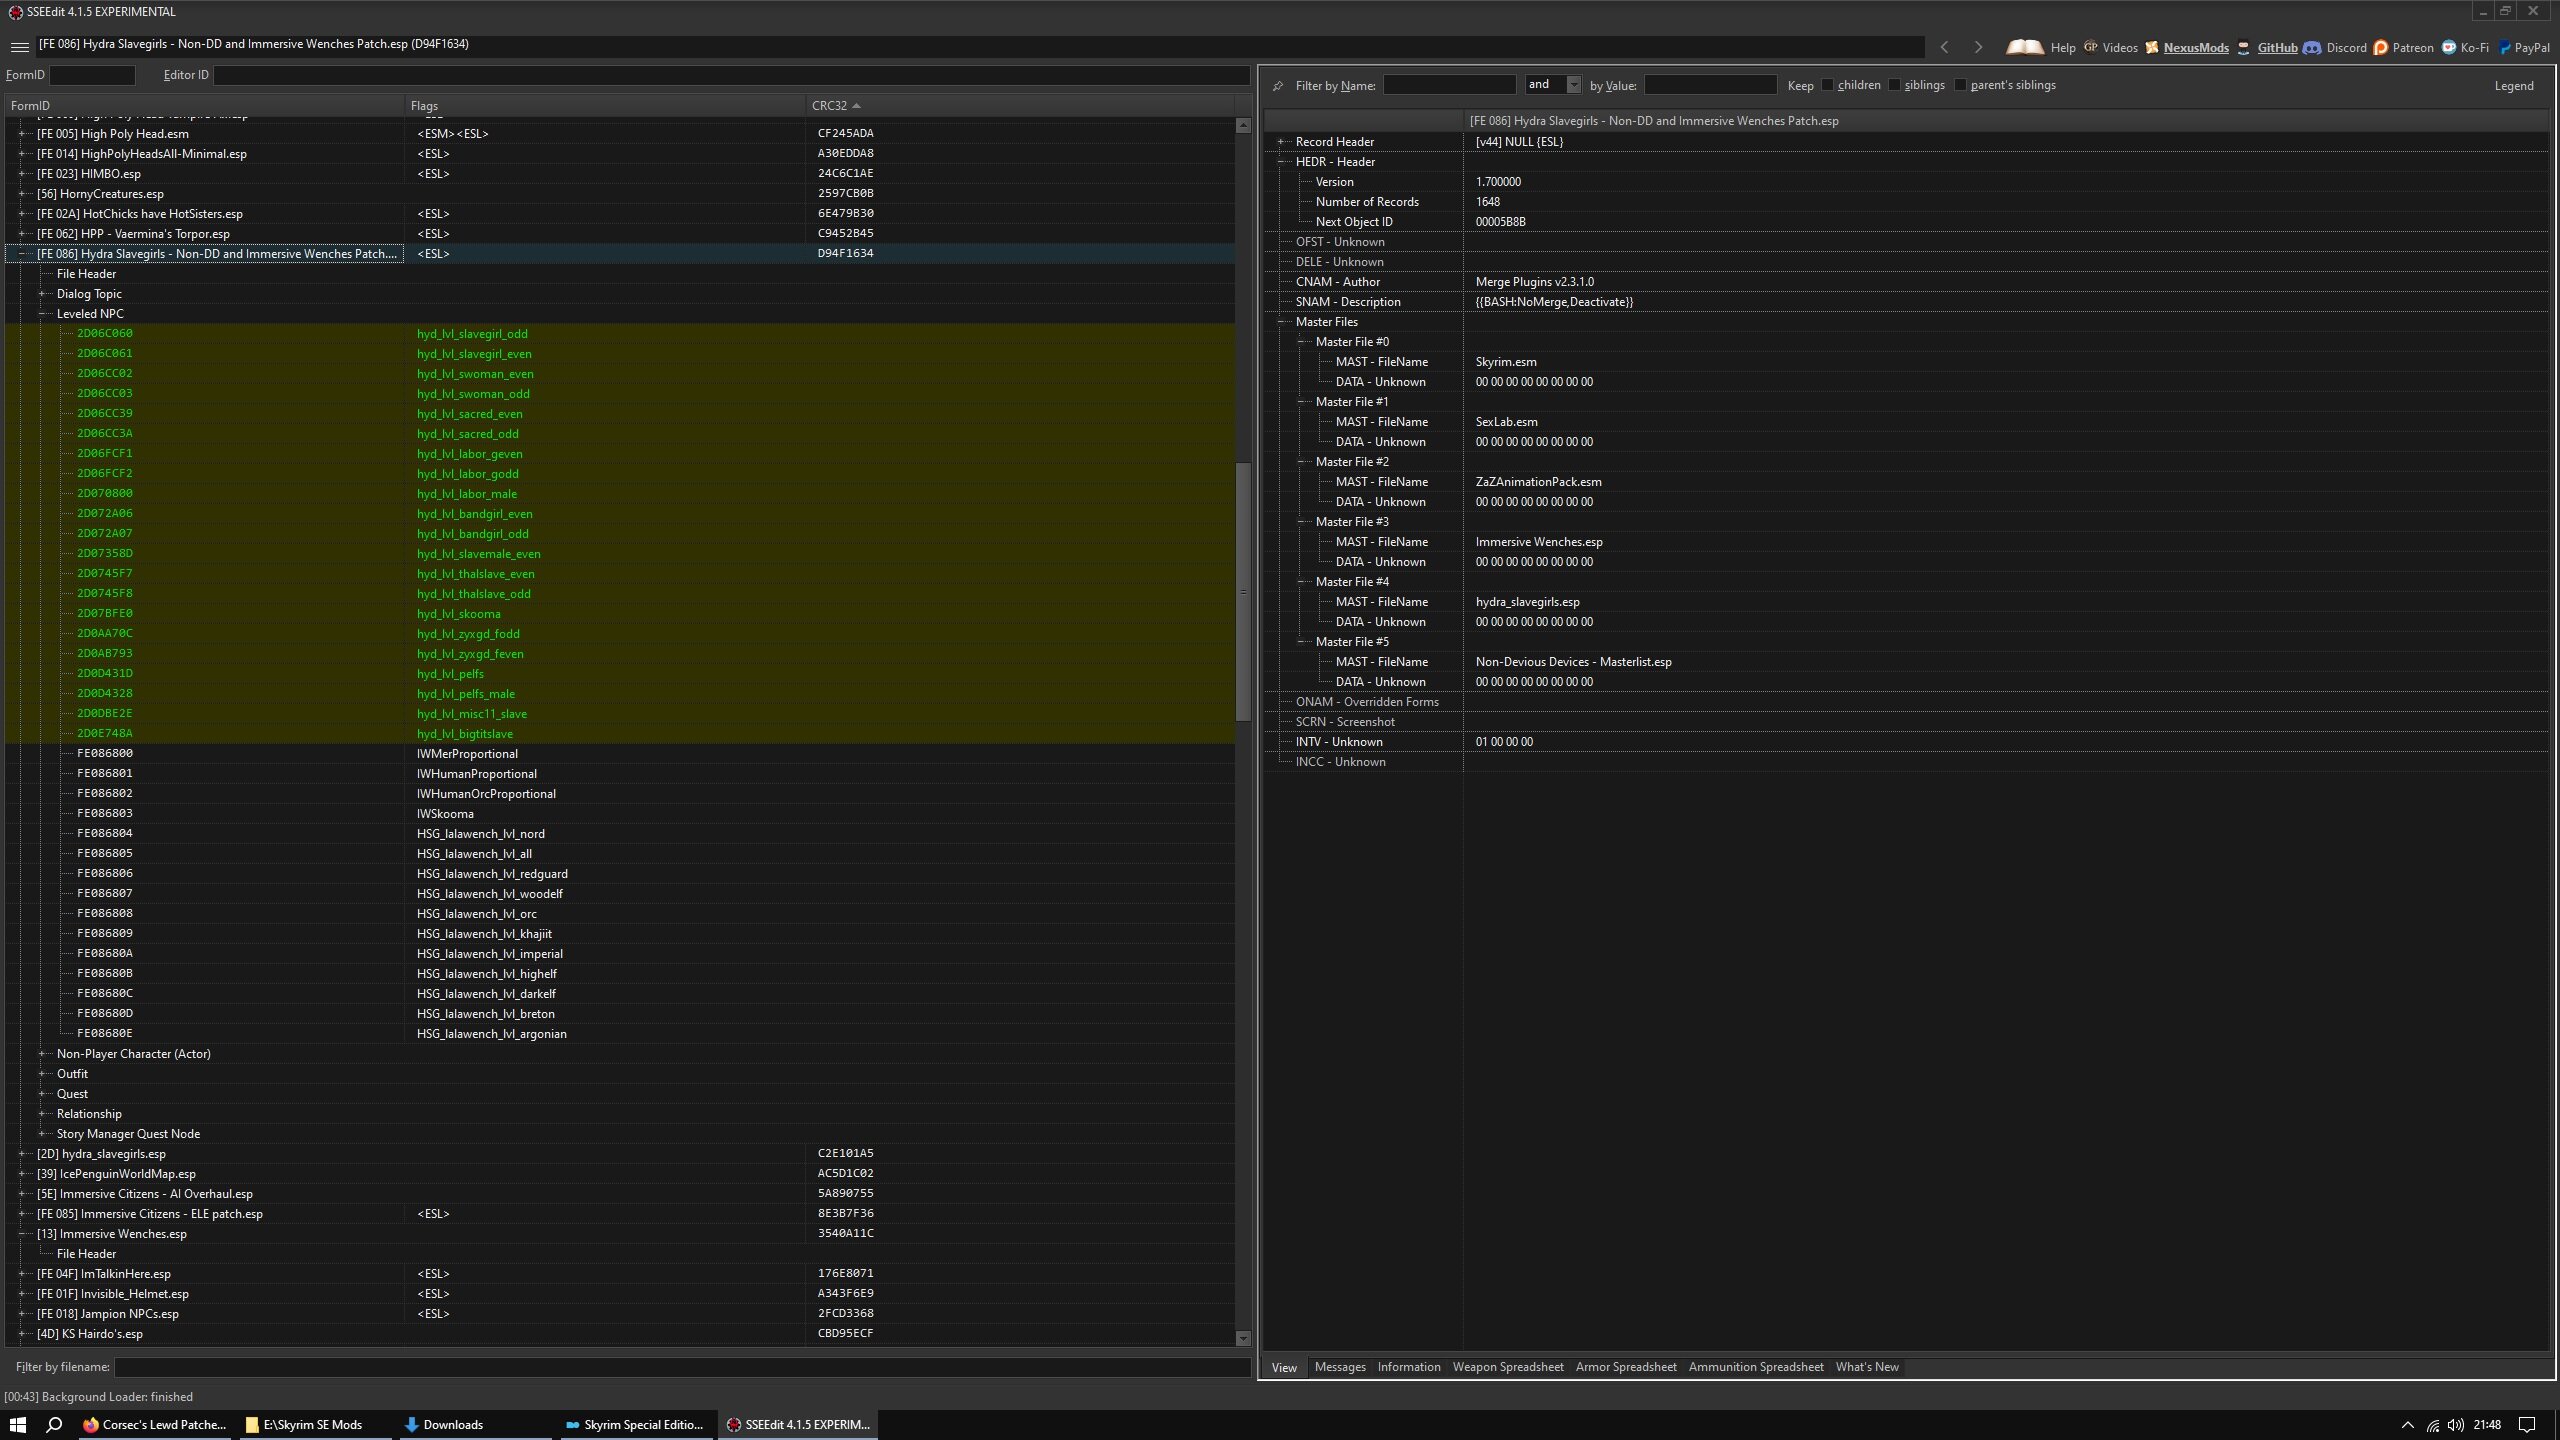Check the parent's siblings checkbox
The image size is (2560, 1440).
coord(1961,85)
